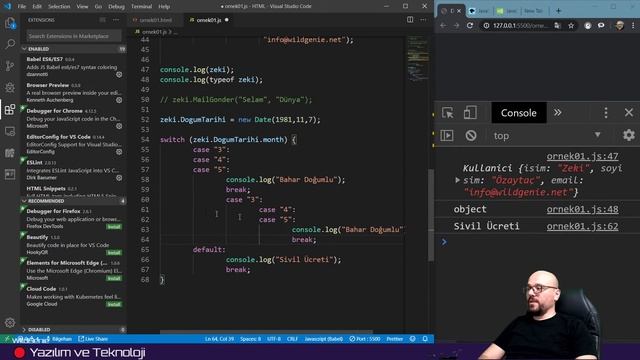Go back in the browser
640x360 pixels.
443,25
